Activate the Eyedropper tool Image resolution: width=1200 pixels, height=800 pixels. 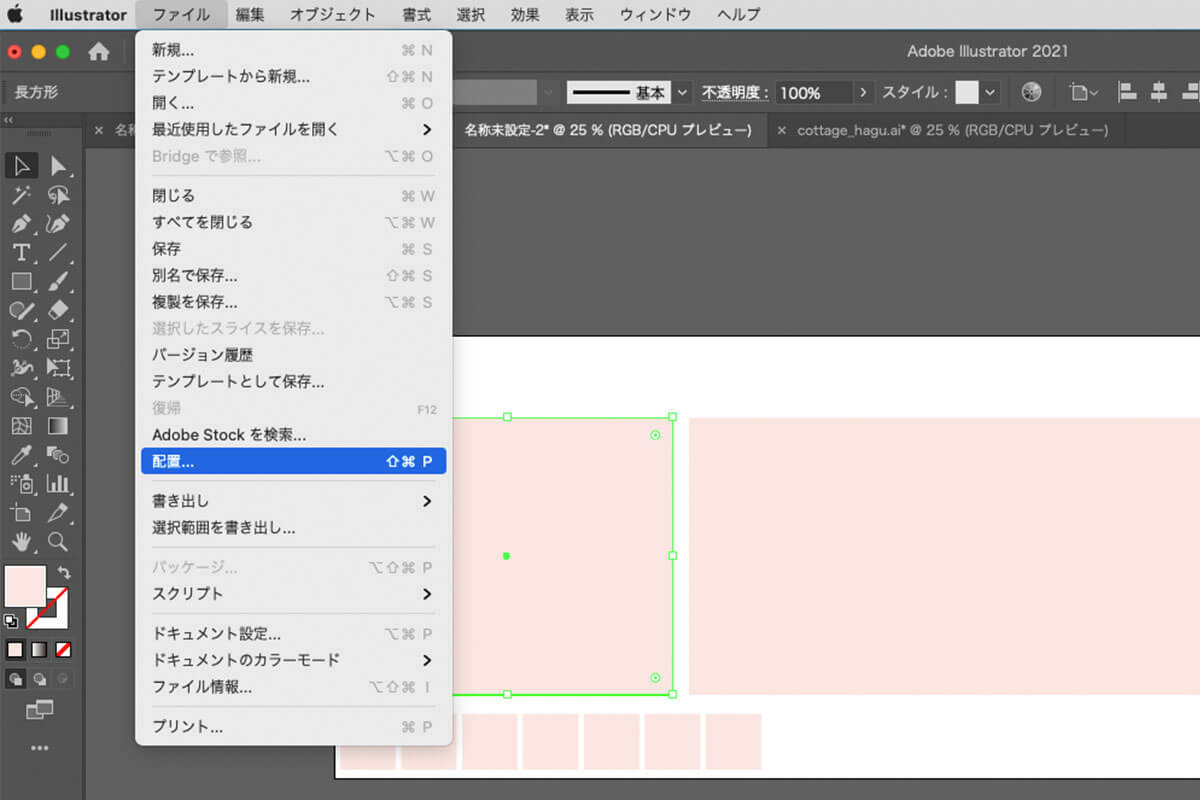[x=21, y=456]
